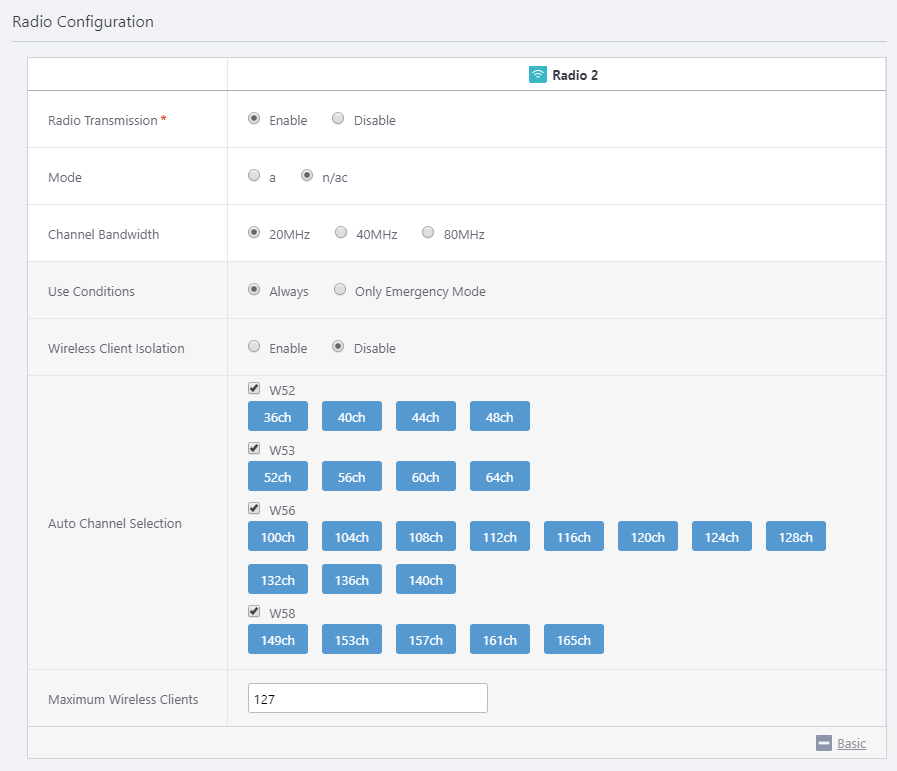Toggle channel 120ch button
The image size is (897, 771).
coord(648,536)
